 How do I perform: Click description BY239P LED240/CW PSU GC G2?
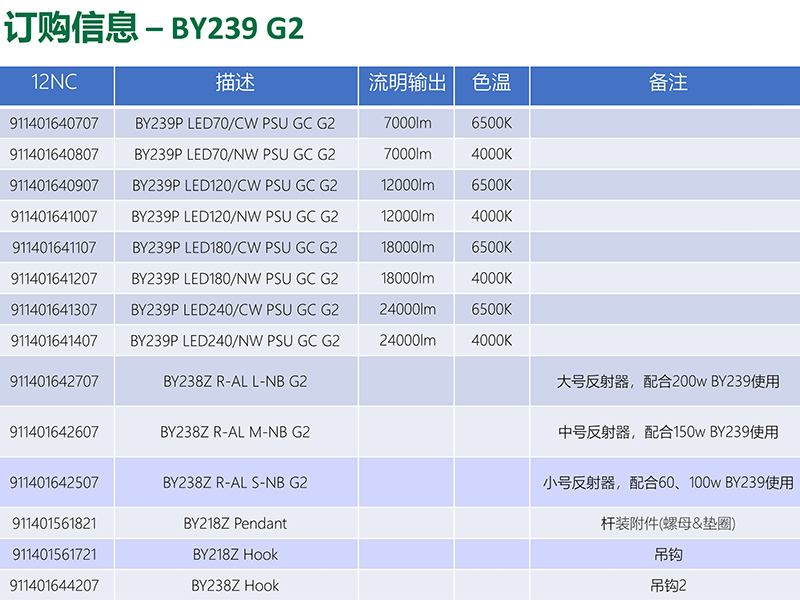click(235, 310)
